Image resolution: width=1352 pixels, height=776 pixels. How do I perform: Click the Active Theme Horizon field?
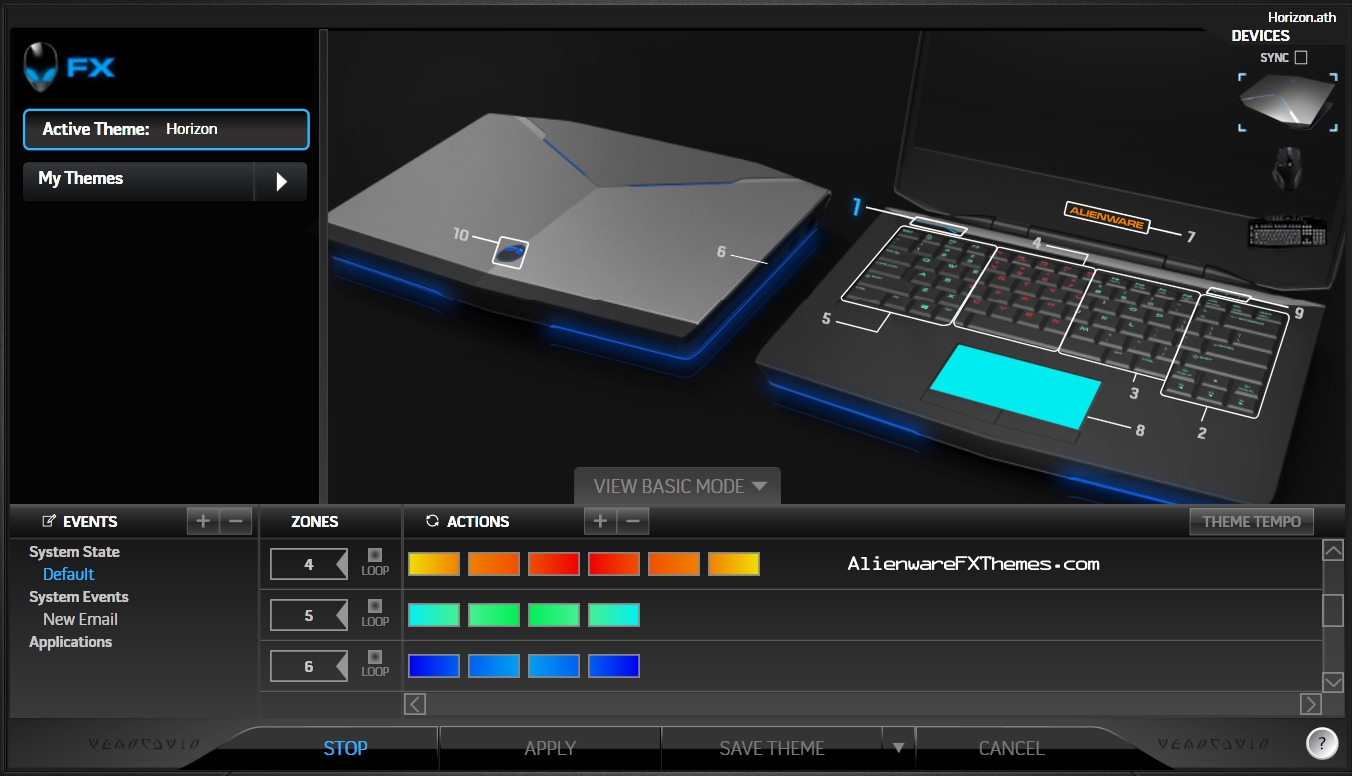[x=166, y=129]
